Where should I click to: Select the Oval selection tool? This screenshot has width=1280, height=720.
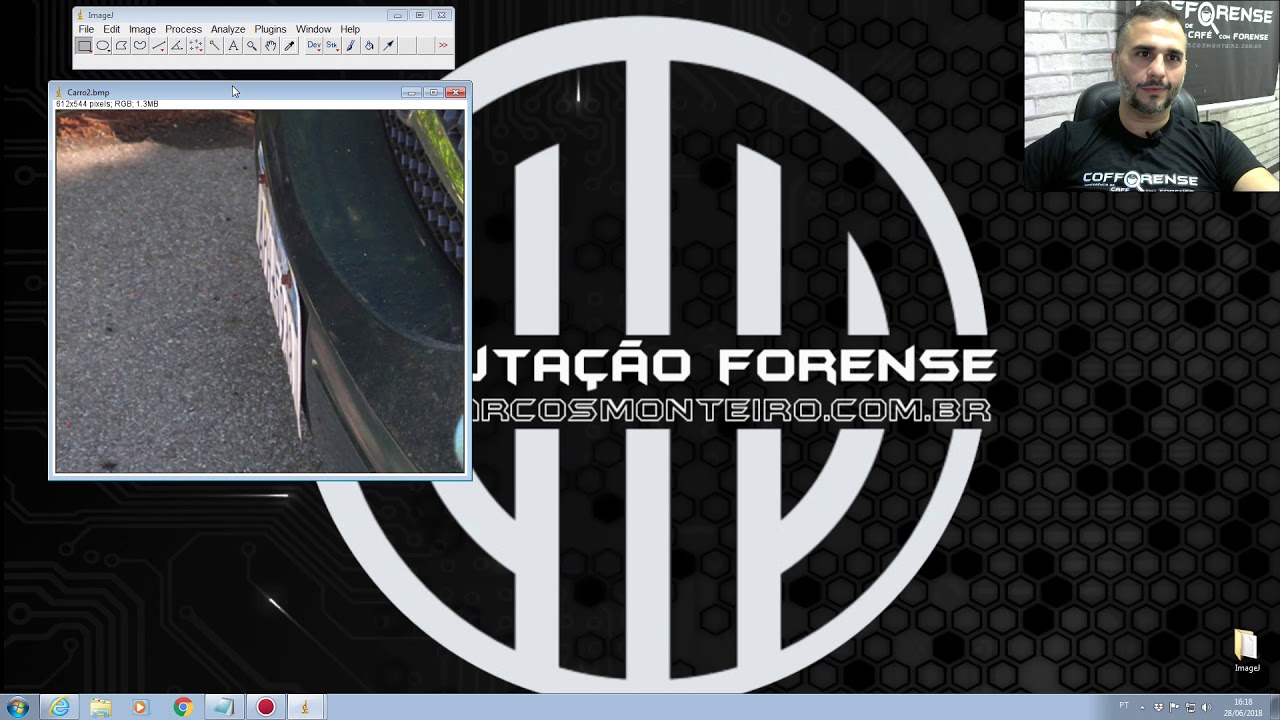click(103, 46)
